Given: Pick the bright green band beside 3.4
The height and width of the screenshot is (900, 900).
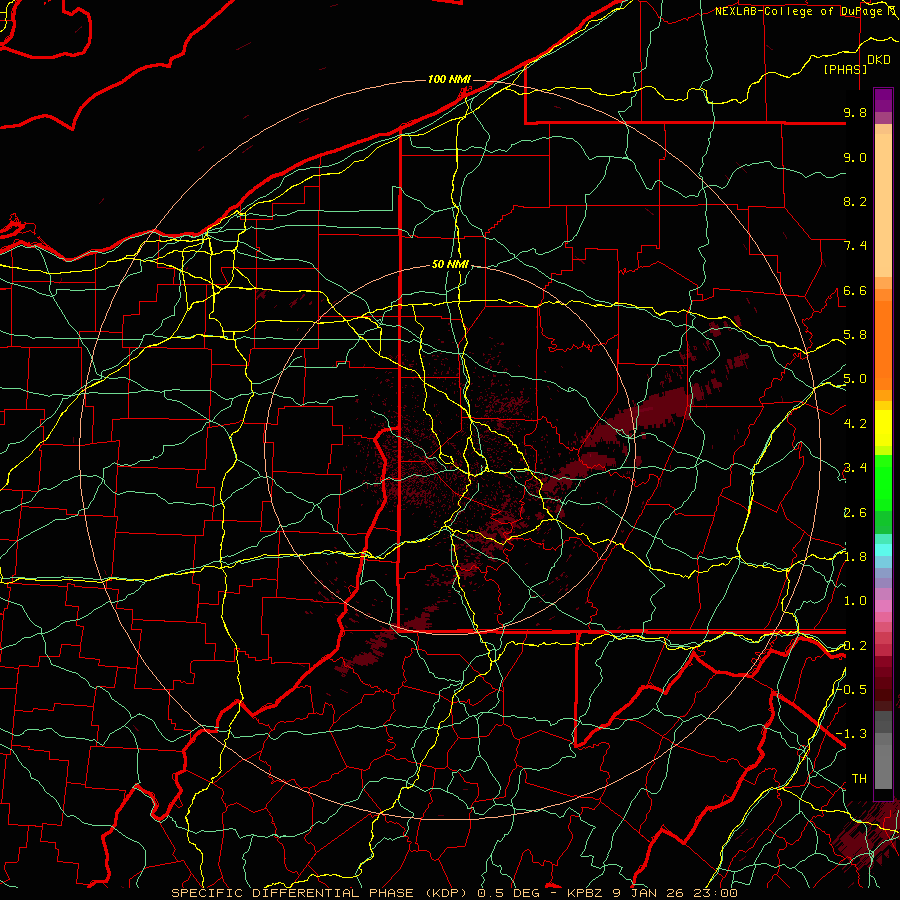Looking at the screenshot, I should pyautogui.click(x=883, y=482).
